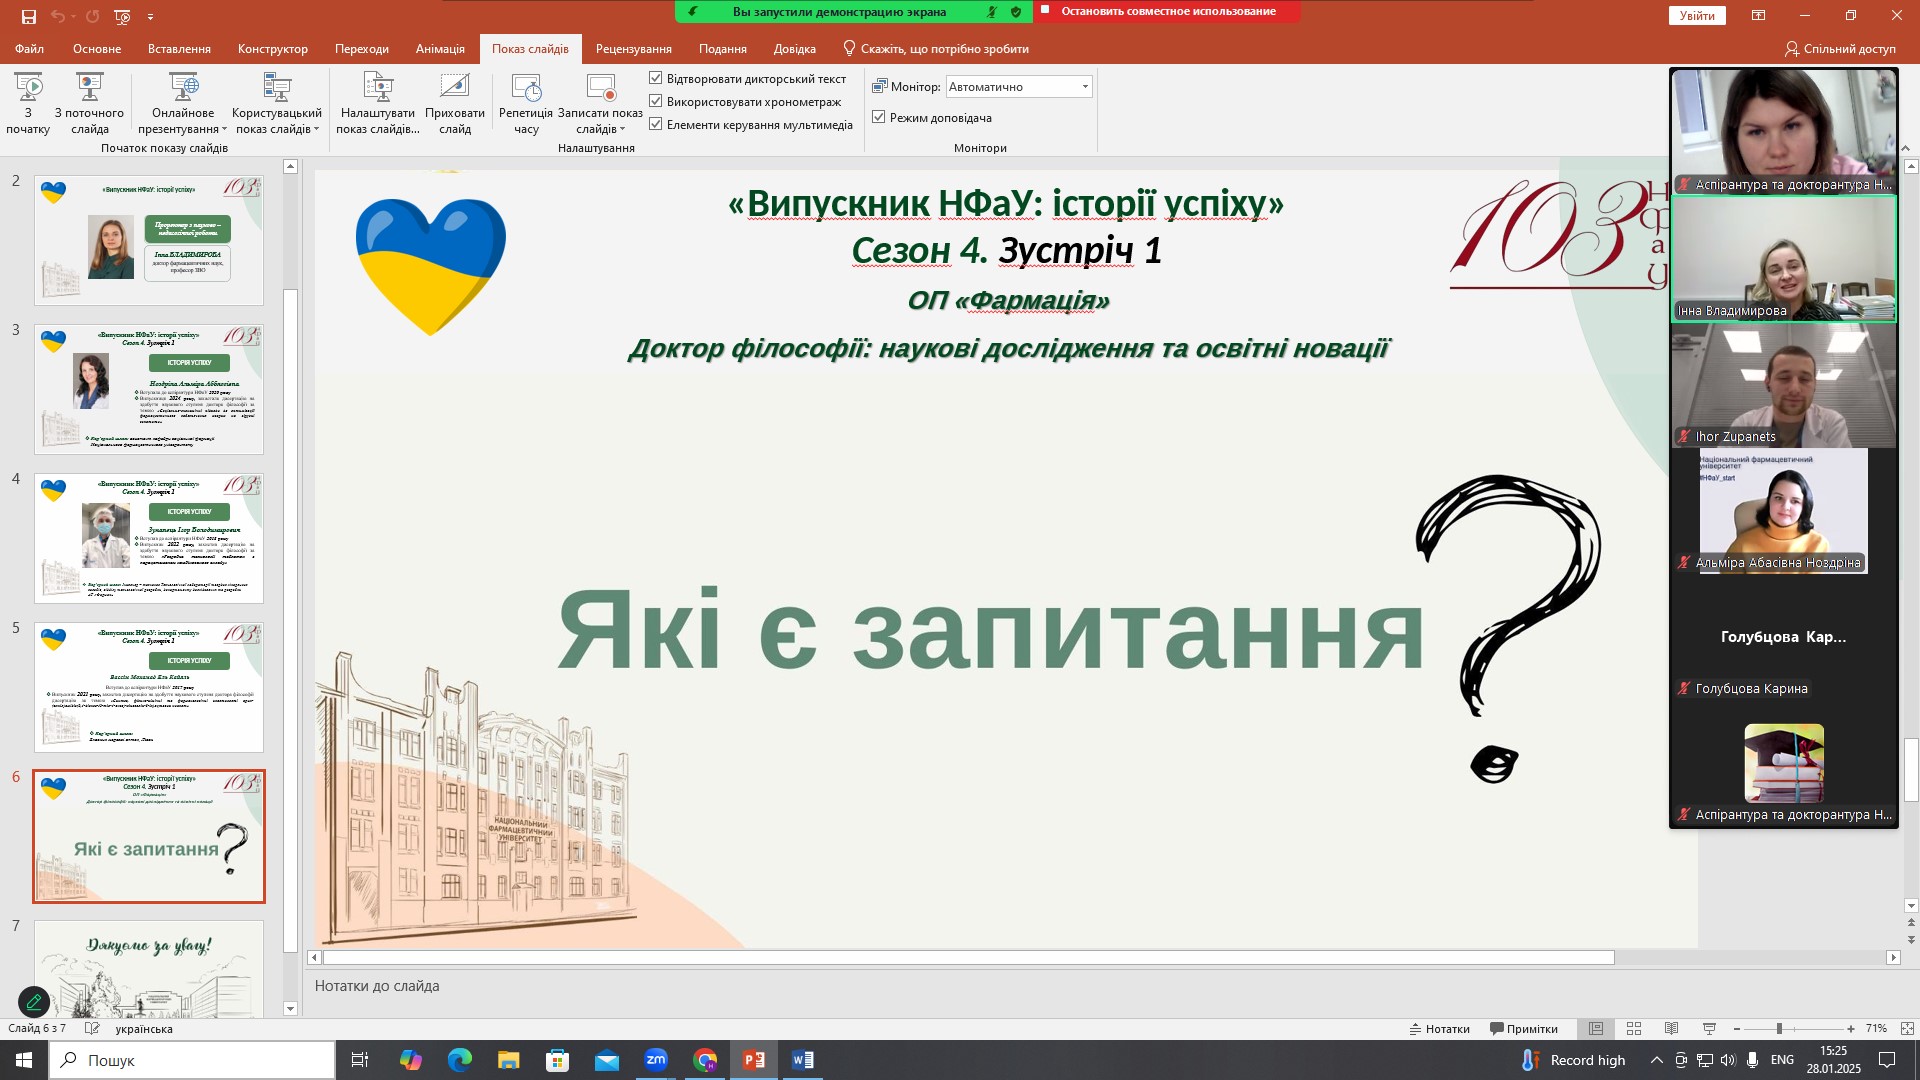Viewport: 1920px width, 1080px height.
Task: Click language indicator українська in status bar
Action: (144, 1029)
